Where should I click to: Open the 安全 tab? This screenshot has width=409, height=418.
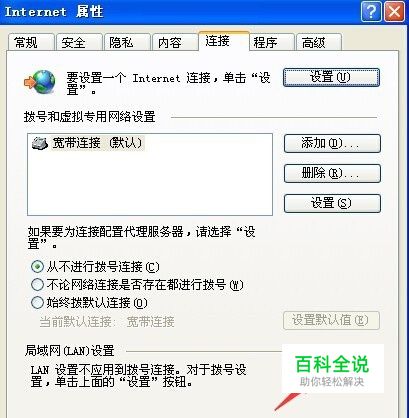pos(79,43)
